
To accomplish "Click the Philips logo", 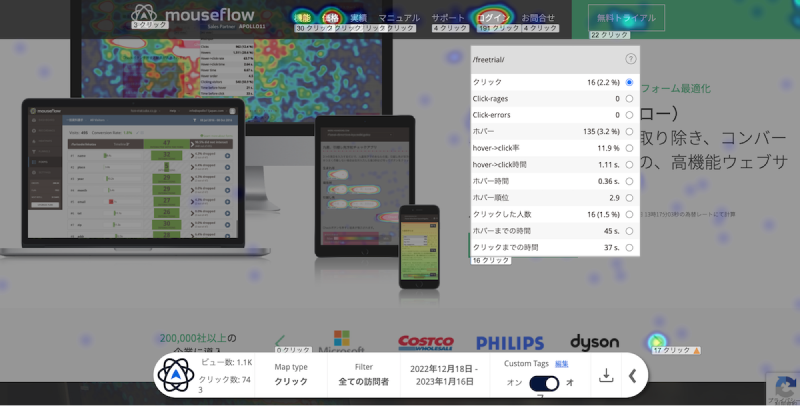I will pos(510,343).
